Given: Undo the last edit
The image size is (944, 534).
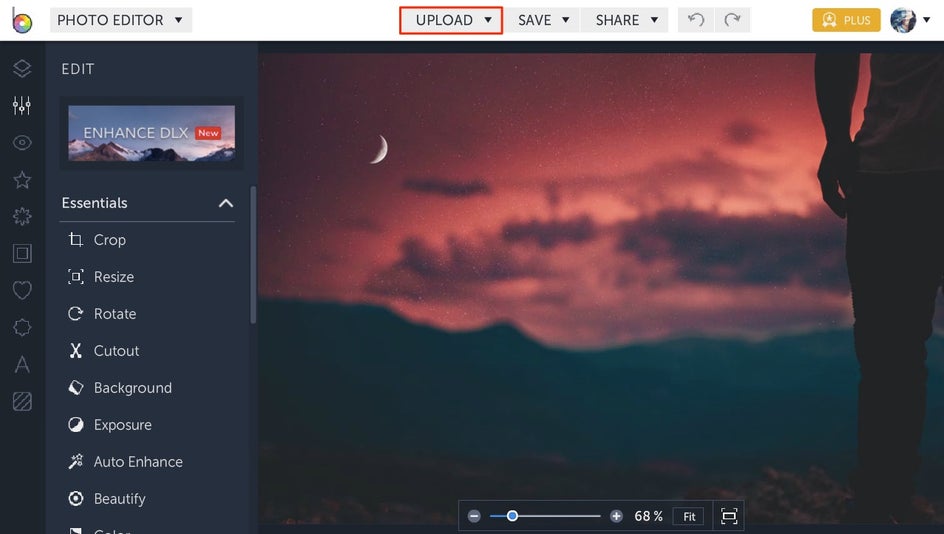Looking at the screenshot, I should (696, 20).
